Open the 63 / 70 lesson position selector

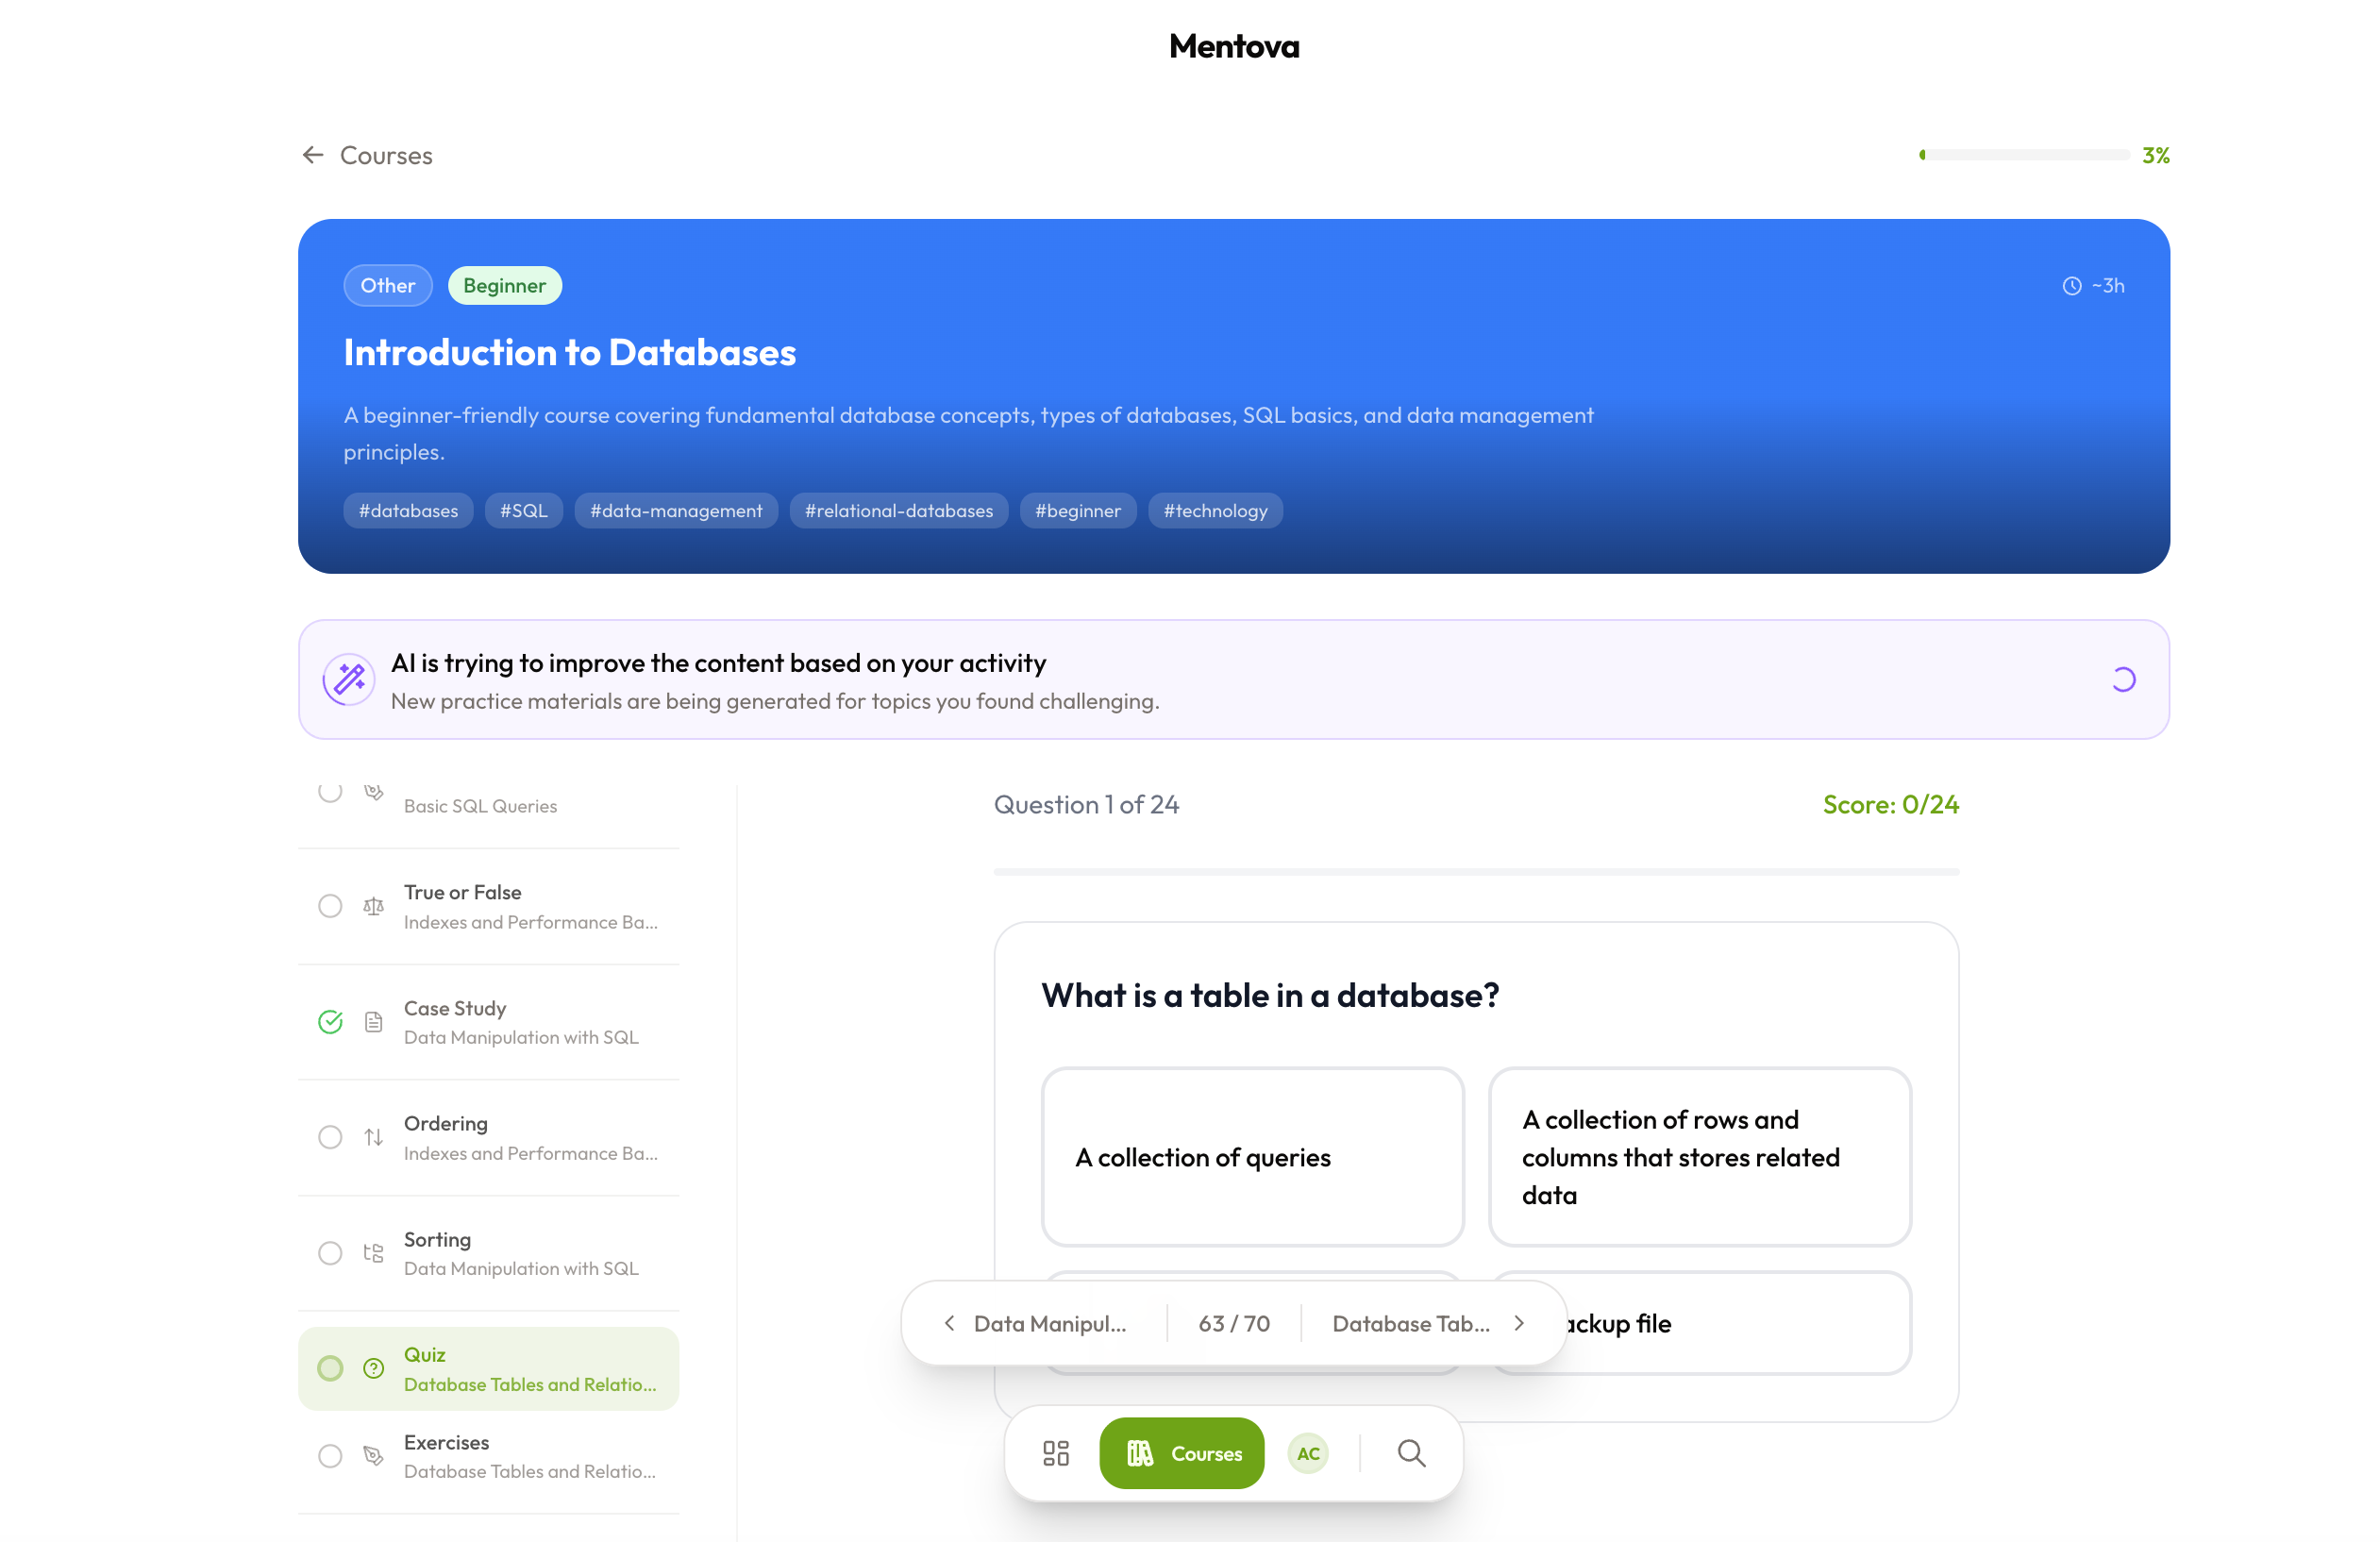tap(1234, 1323)
